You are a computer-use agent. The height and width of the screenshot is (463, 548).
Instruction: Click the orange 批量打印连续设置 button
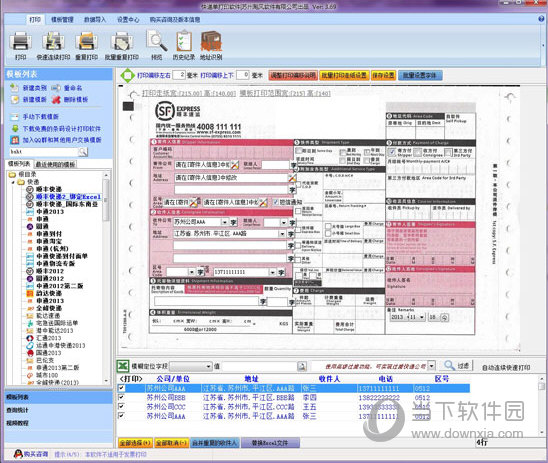344,75
